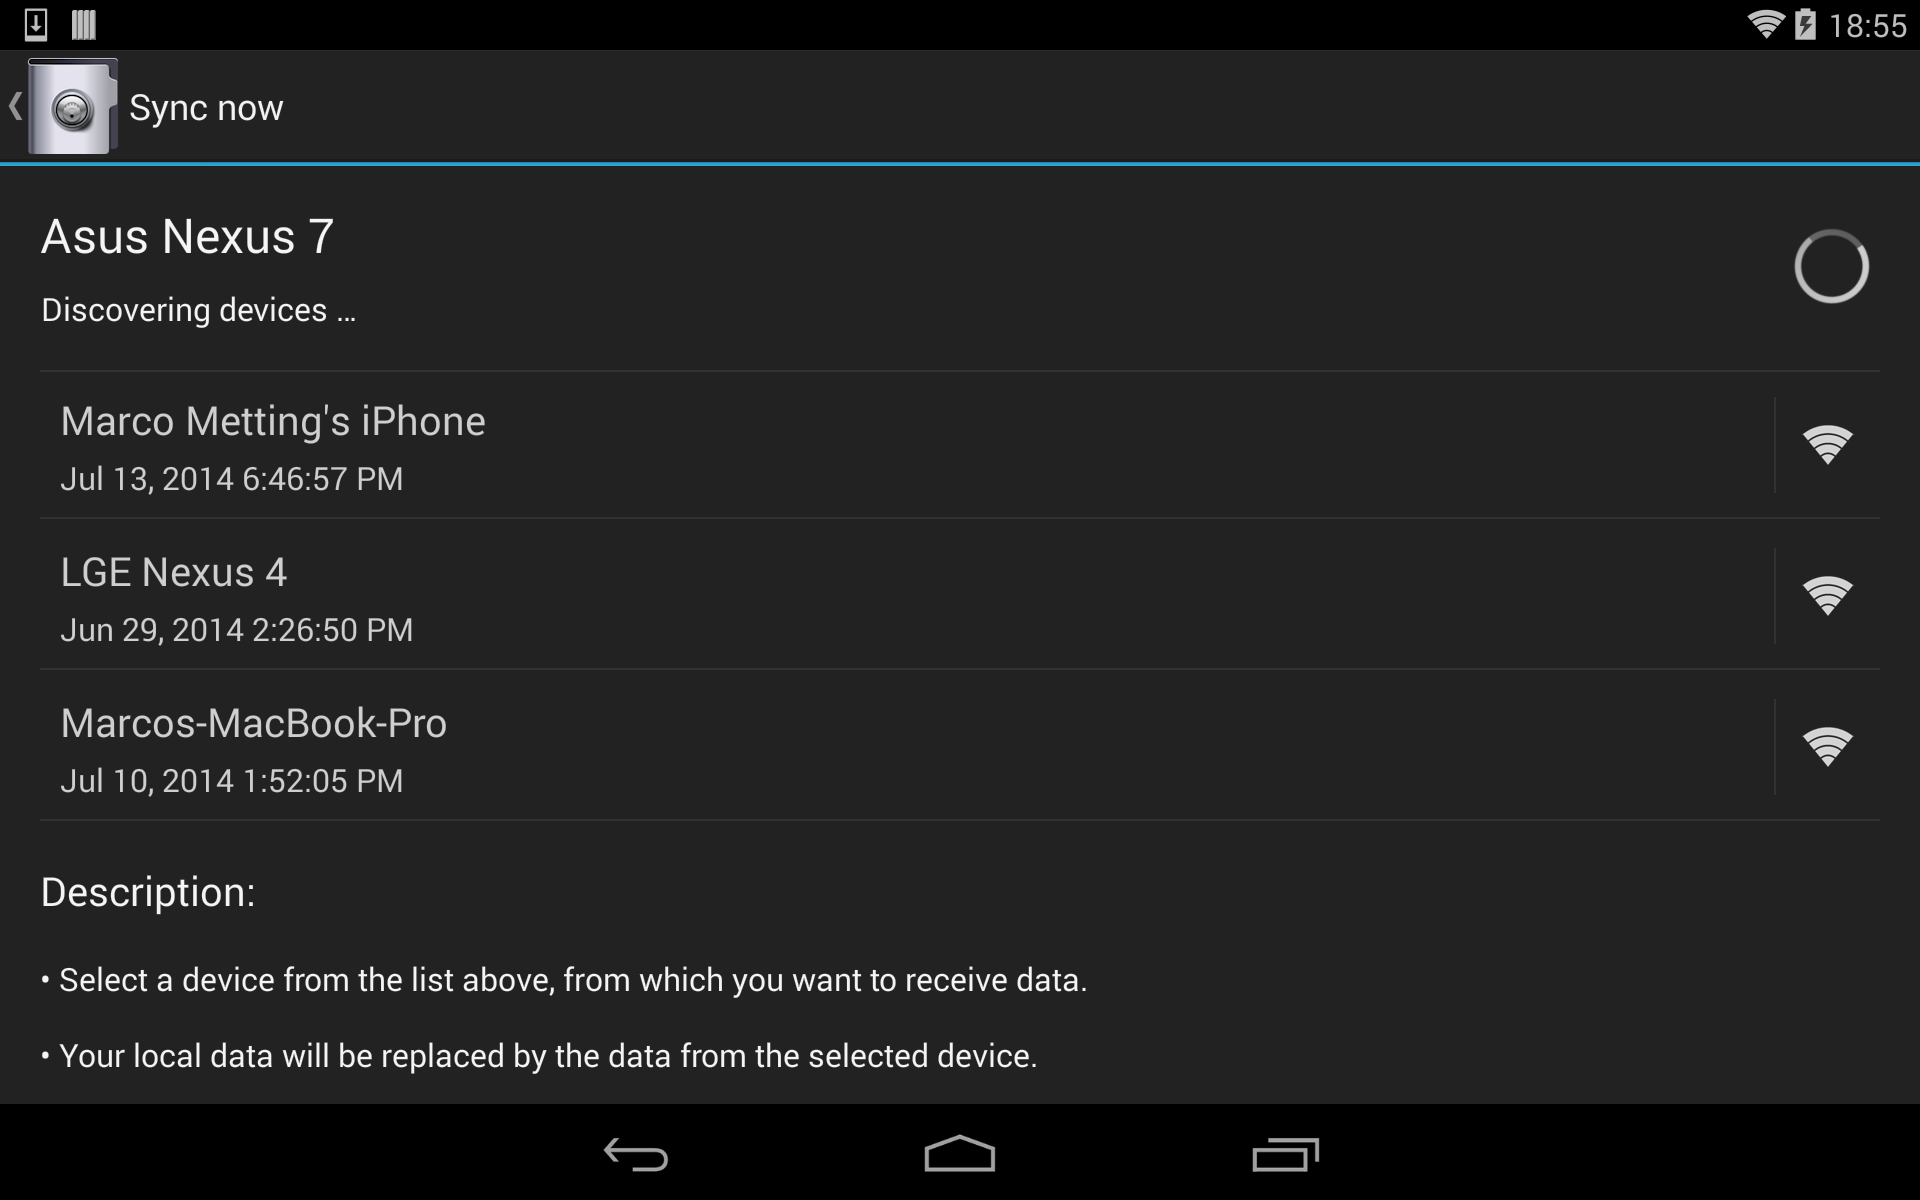Tap the Sync now title
Screen dimensions: 1920x1200
click(206, 108)
